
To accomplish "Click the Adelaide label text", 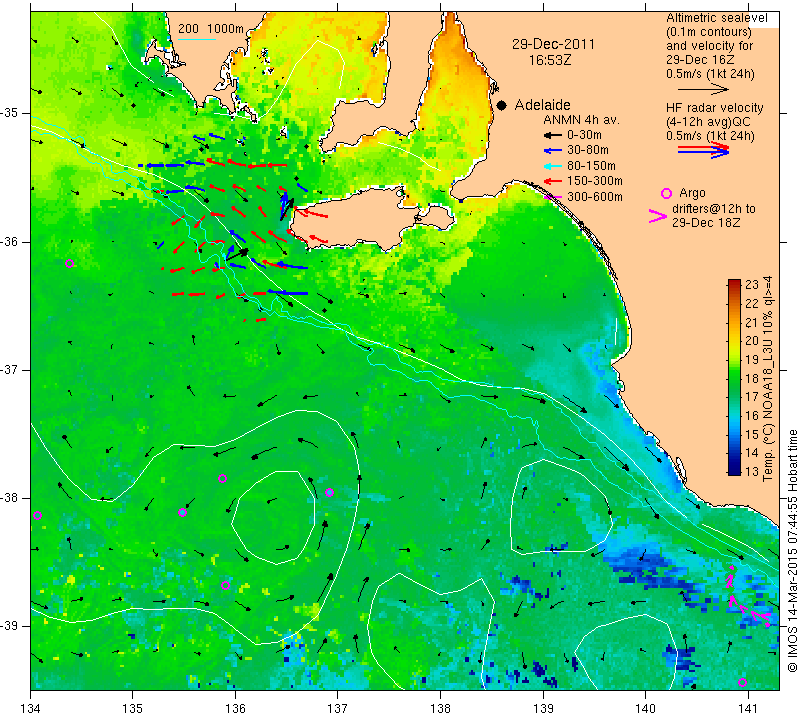I will (x=542, y=105).
